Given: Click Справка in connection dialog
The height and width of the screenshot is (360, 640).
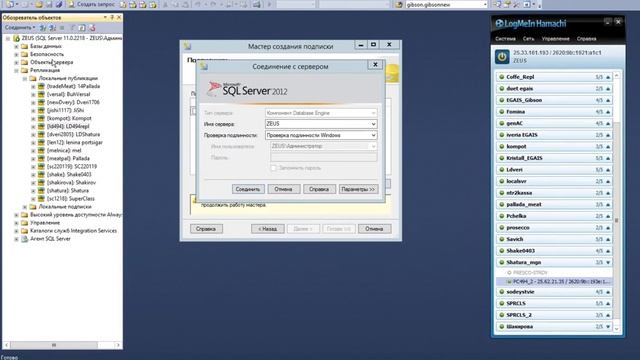Looking at the screenshot, I should [x=319, y=189].
